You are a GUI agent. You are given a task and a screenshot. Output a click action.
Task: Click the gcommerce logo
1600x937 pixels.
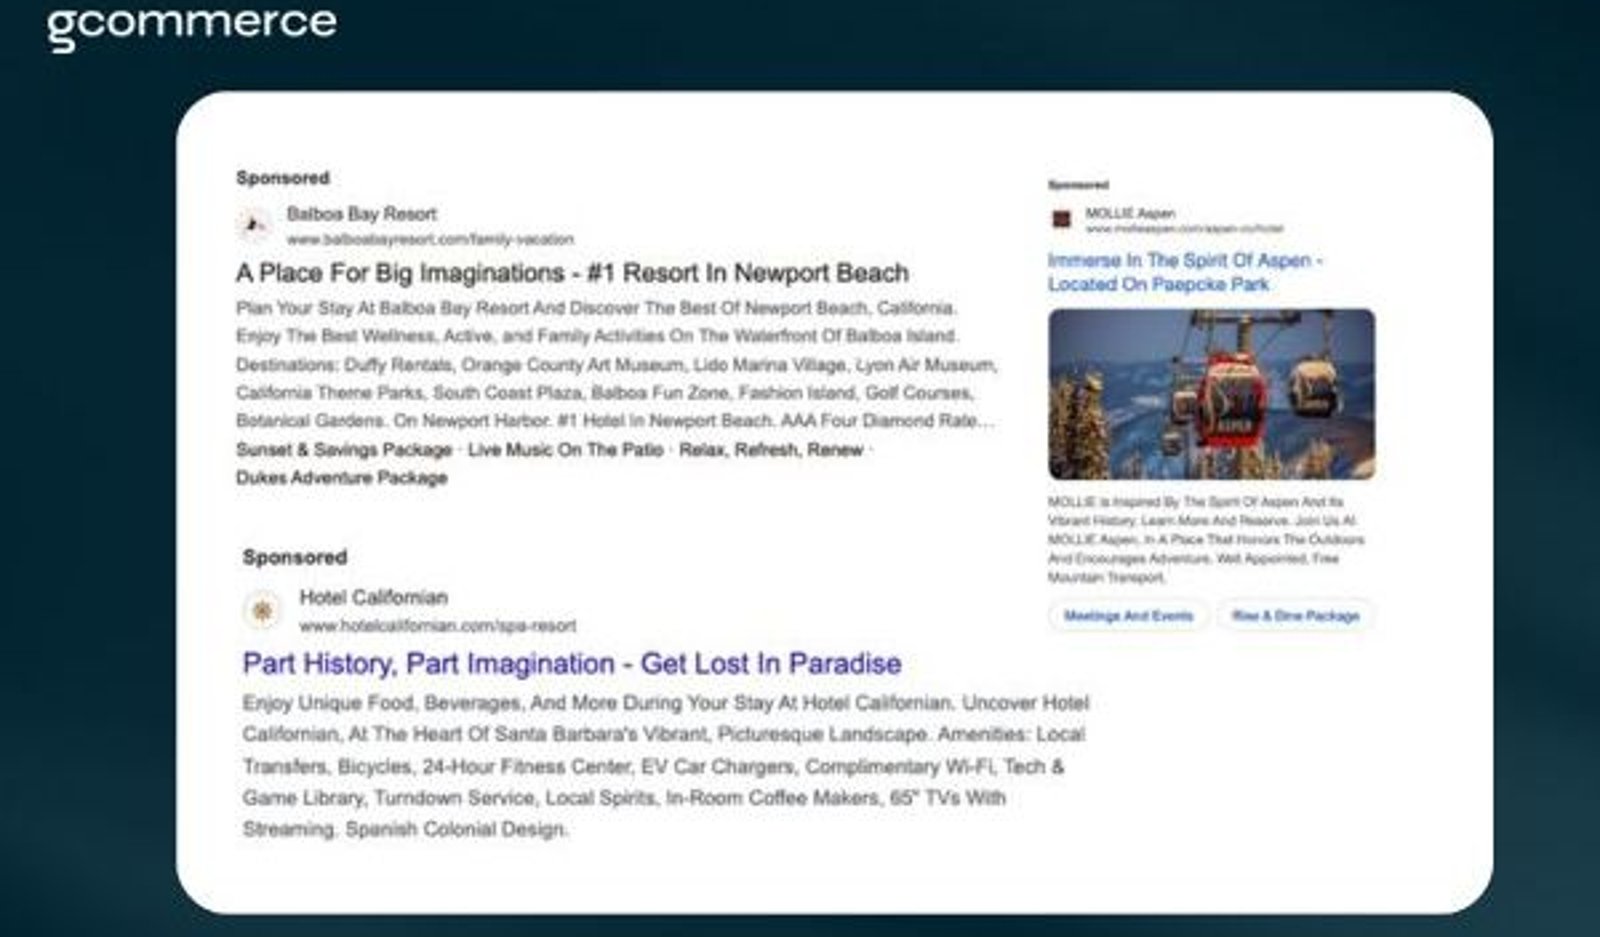pos(192,25)
